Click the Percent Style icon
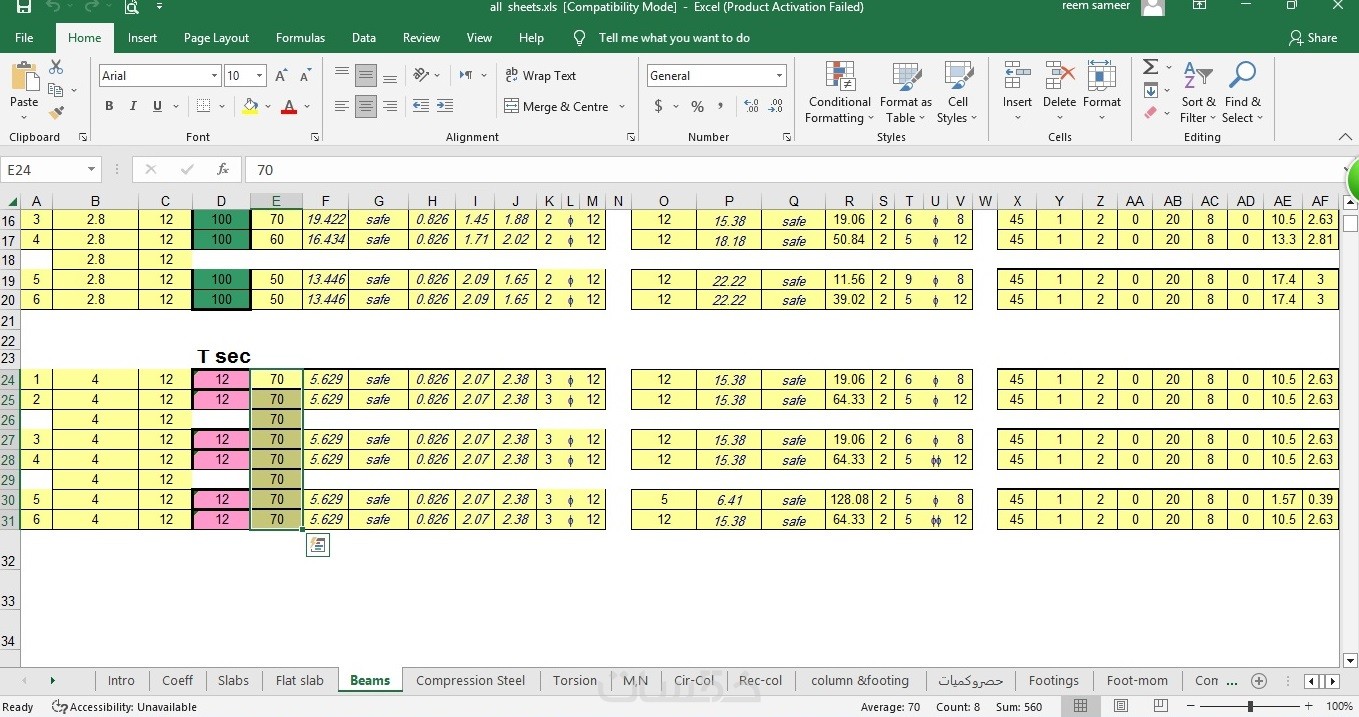Image resolution: width=1359 pixels, height=717 pixels. pyautogui.click(x=697, y=106)
